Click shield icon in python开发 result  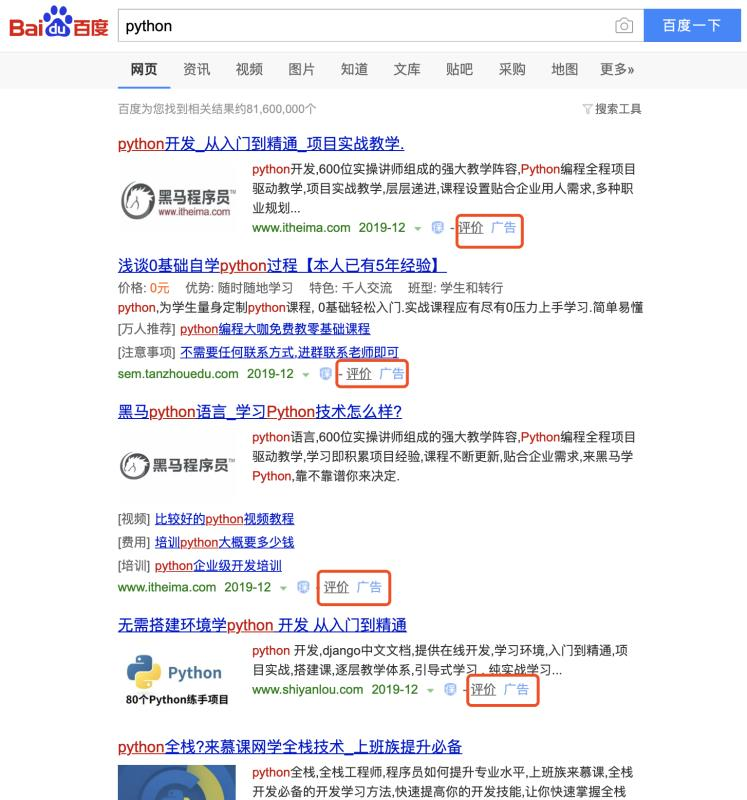point(437,228)
